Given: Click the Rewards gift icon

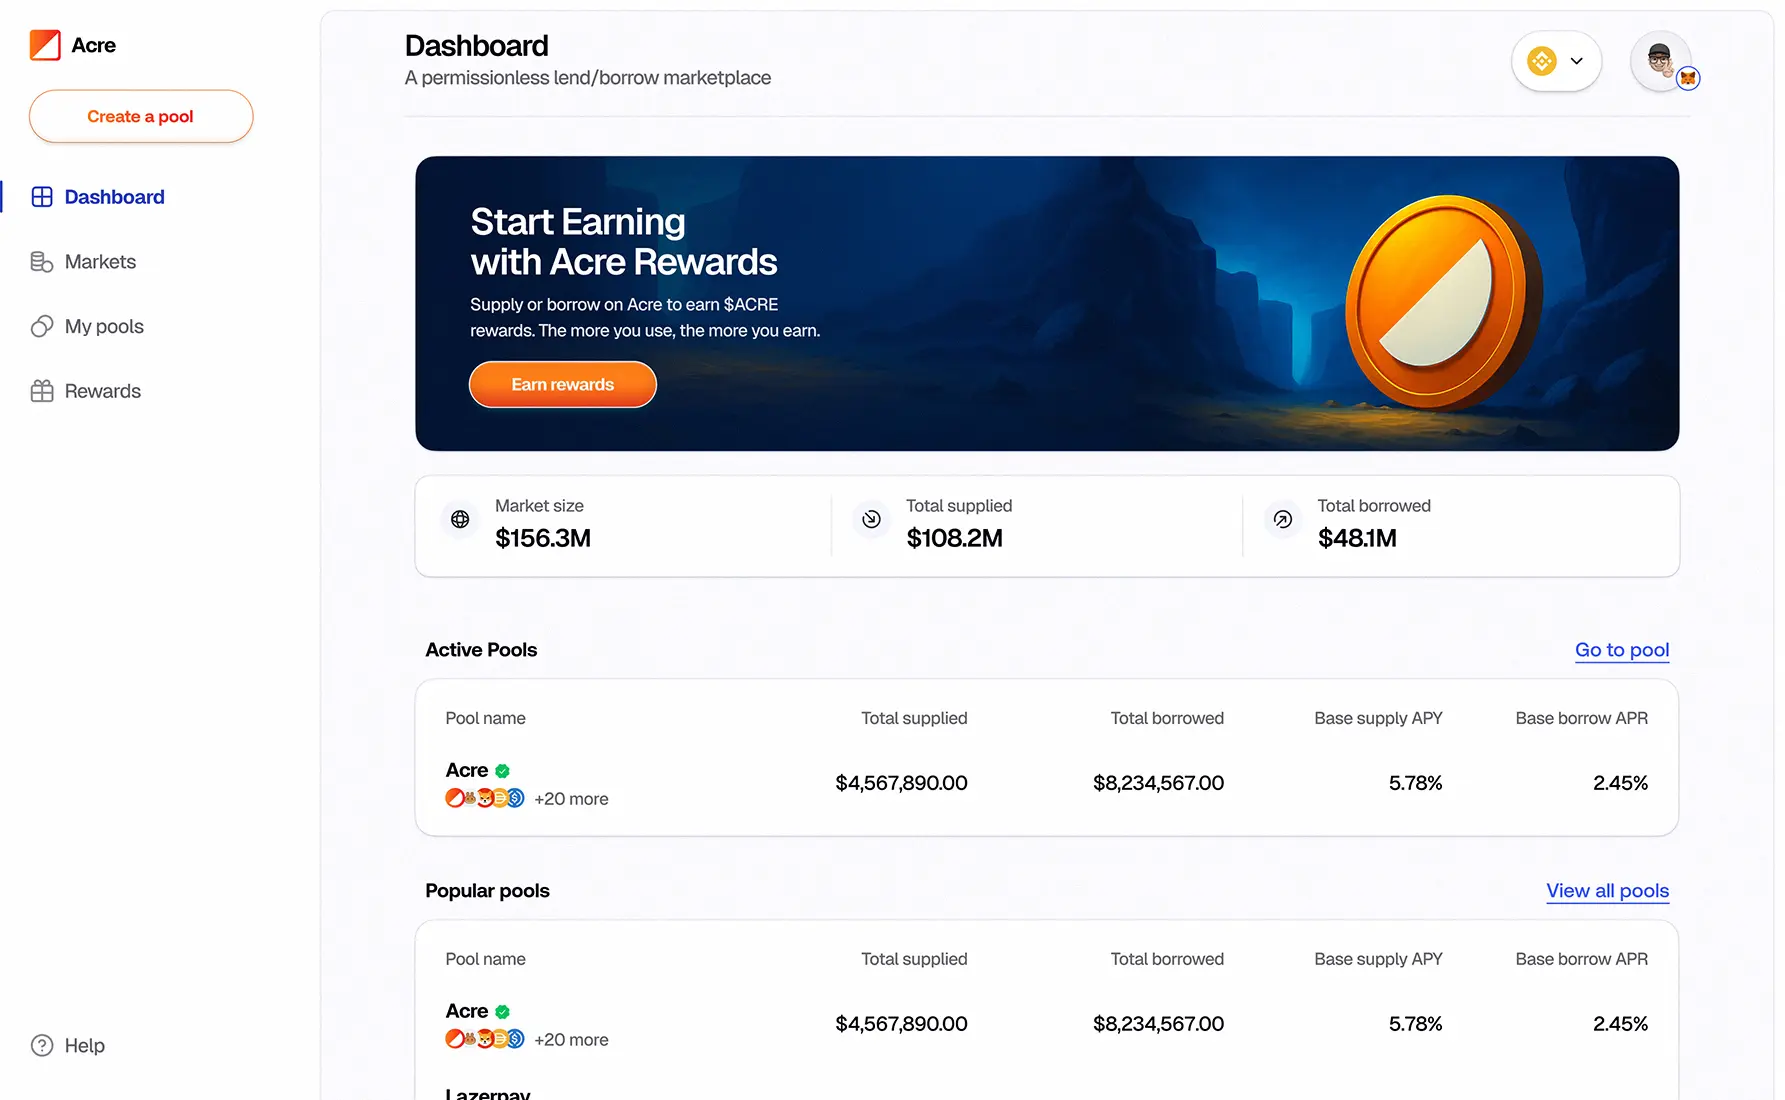Looking at the screenshot, I should [42, 391].
